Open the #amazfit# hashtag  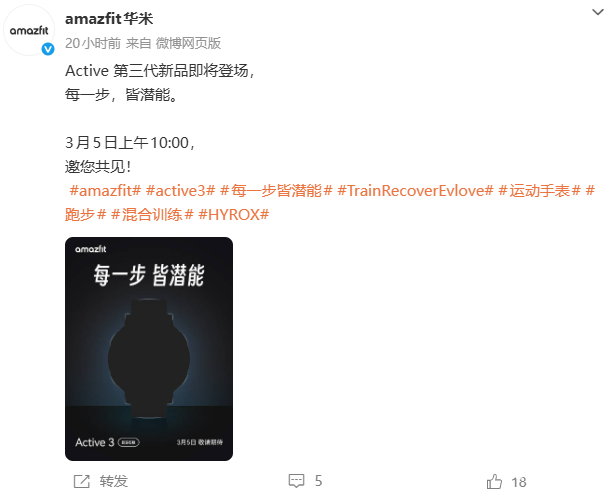pyautogui.click(x=105, y=191)
